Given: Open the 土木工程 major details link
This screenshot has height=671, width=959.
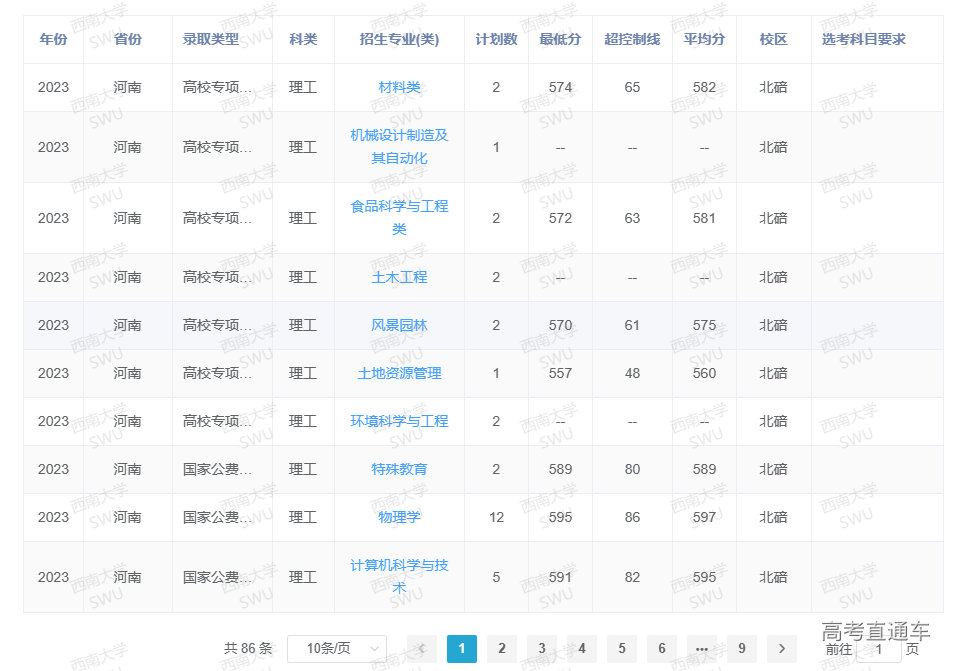Looking at the screenshot, I should 399,277.
